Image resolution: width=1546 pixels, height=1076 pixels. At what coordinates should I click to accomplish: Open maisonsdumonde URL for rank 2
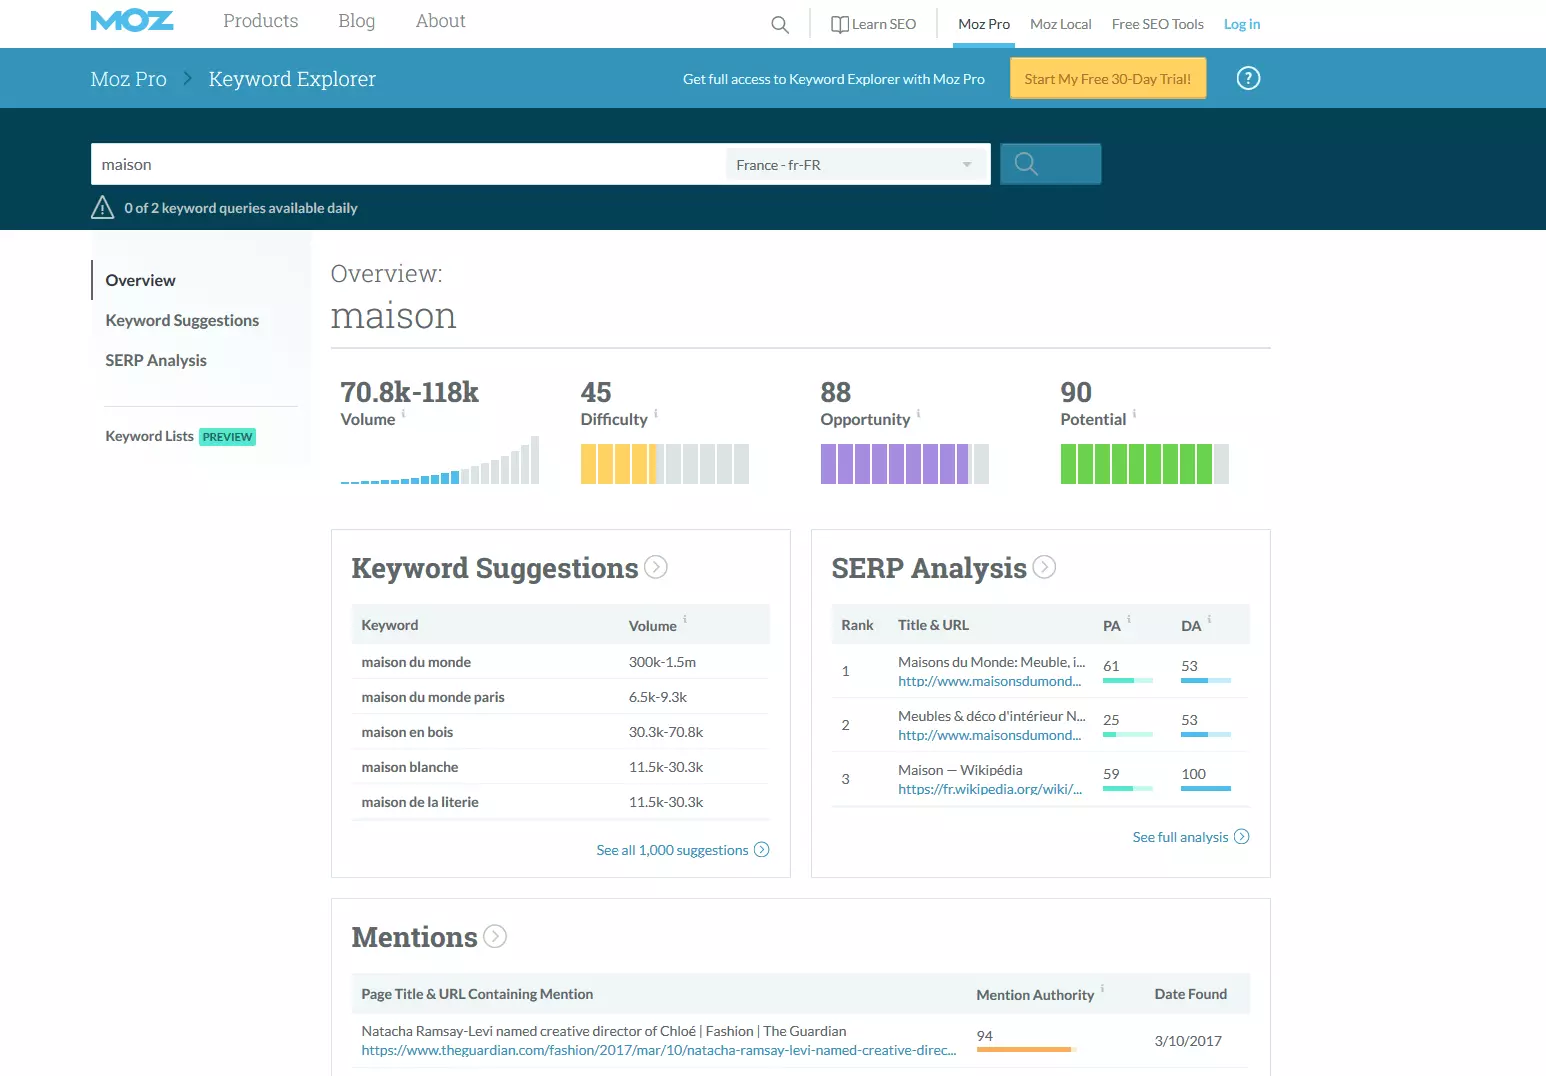click(989, 735)
